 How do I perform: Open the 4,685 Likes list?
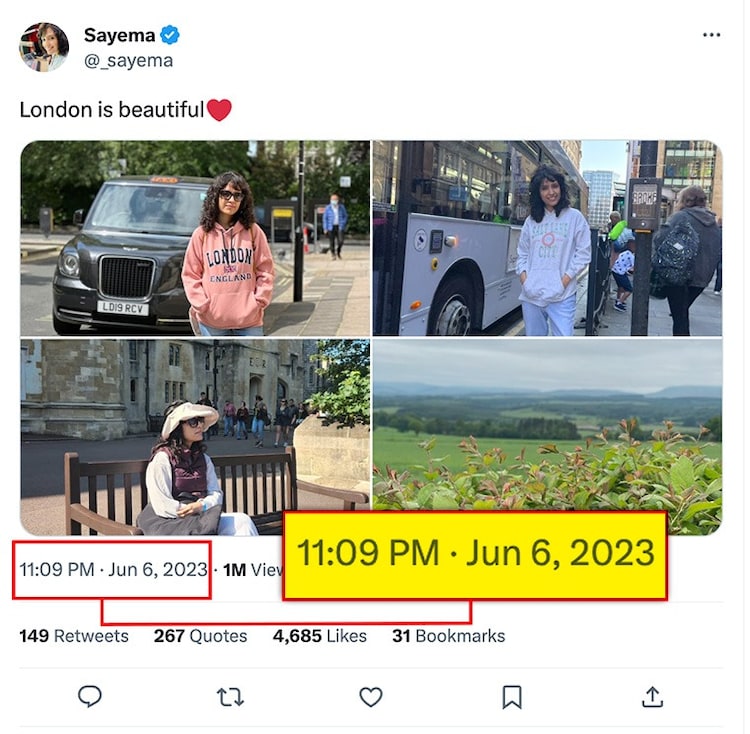(319, 636)
